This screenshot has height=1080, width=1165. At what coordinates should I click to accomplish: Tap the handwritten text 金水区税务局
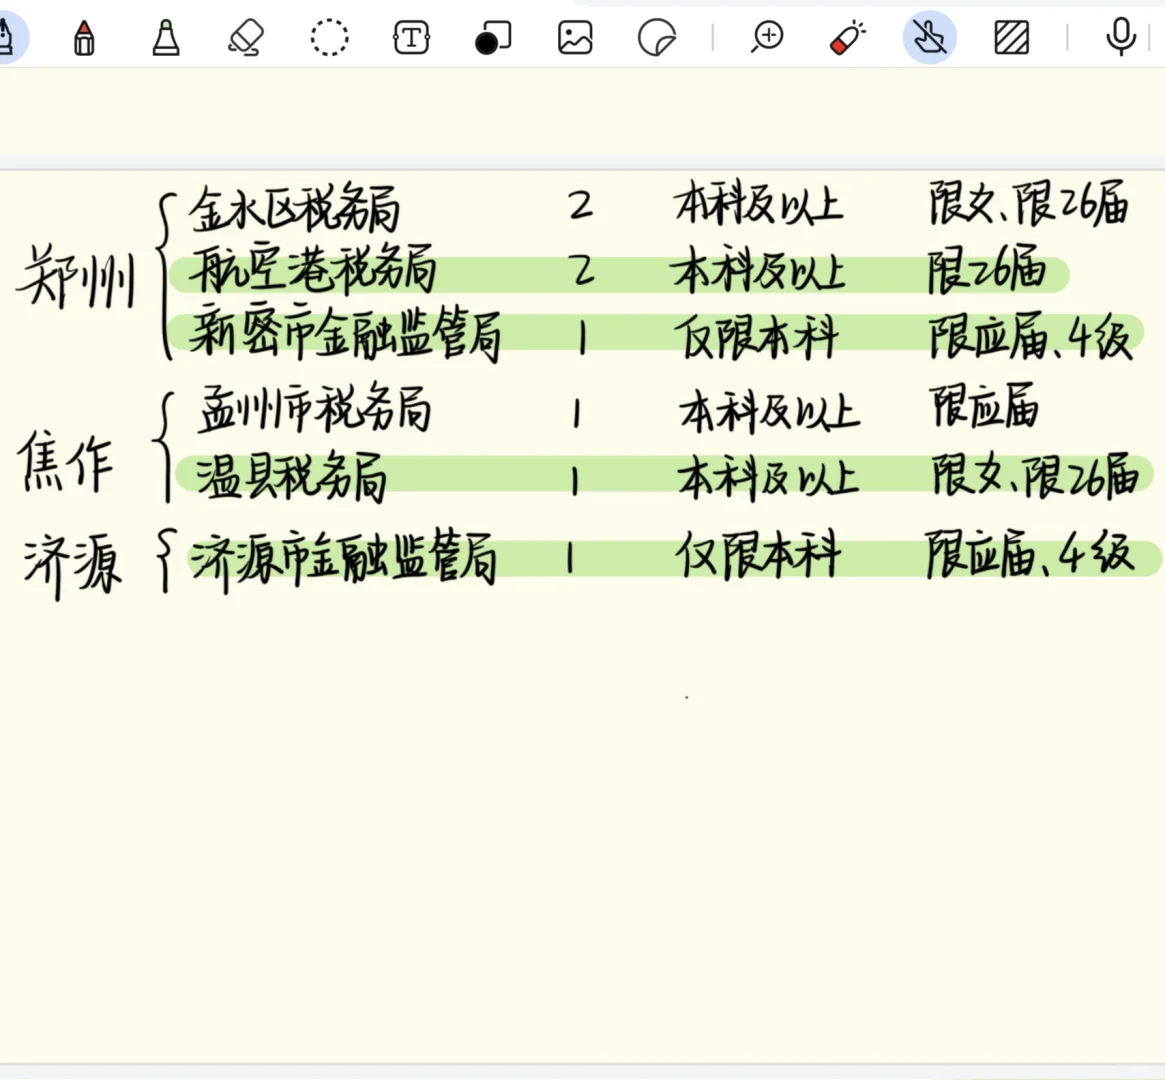295,208
